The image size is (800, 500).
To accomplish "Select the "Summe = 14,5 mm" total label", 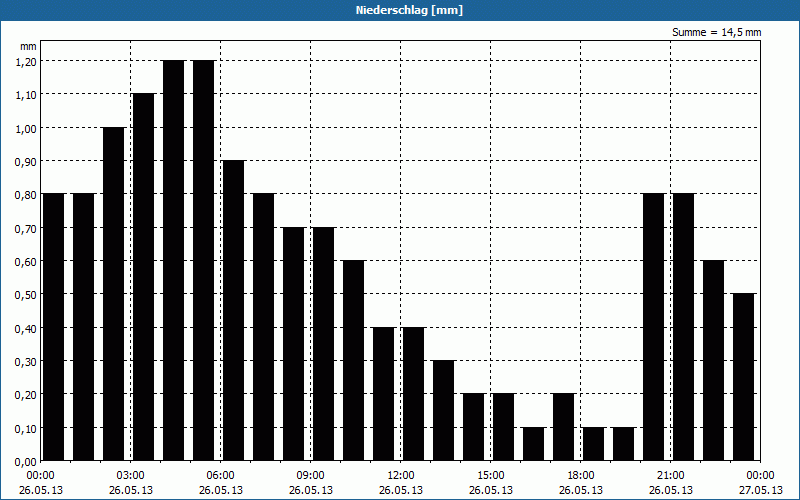I will point(716,33).
